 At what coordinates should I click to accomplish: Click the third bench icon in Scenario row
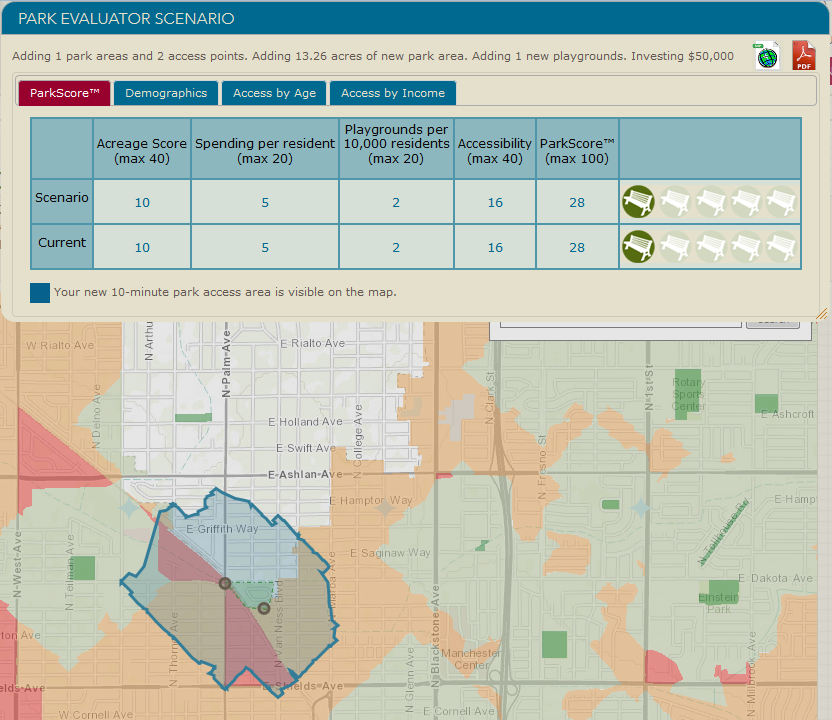[710, 202]
